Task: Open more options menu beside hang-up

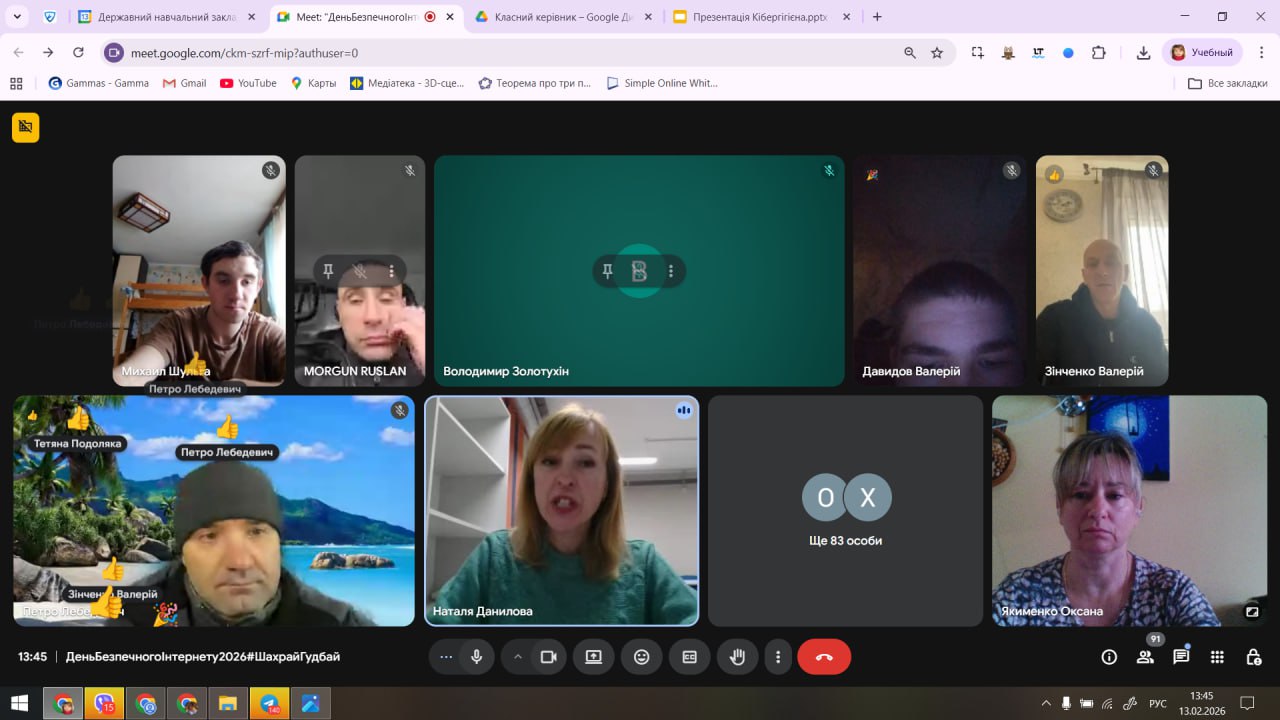Action: pyautogui.click(x=778, y=657)
